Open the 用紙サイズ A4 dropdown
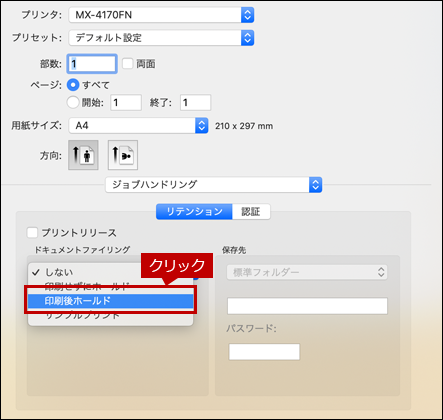 click(138, 126)
